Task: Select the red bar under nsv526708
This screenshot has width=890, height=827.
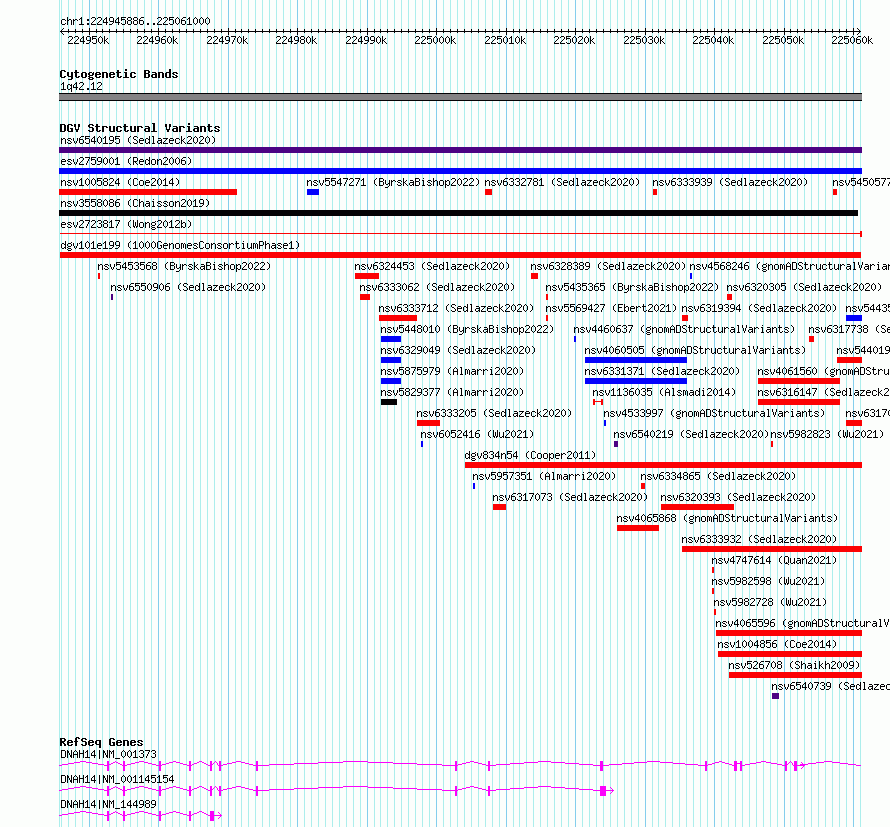Action: click(x=795, y=675)
